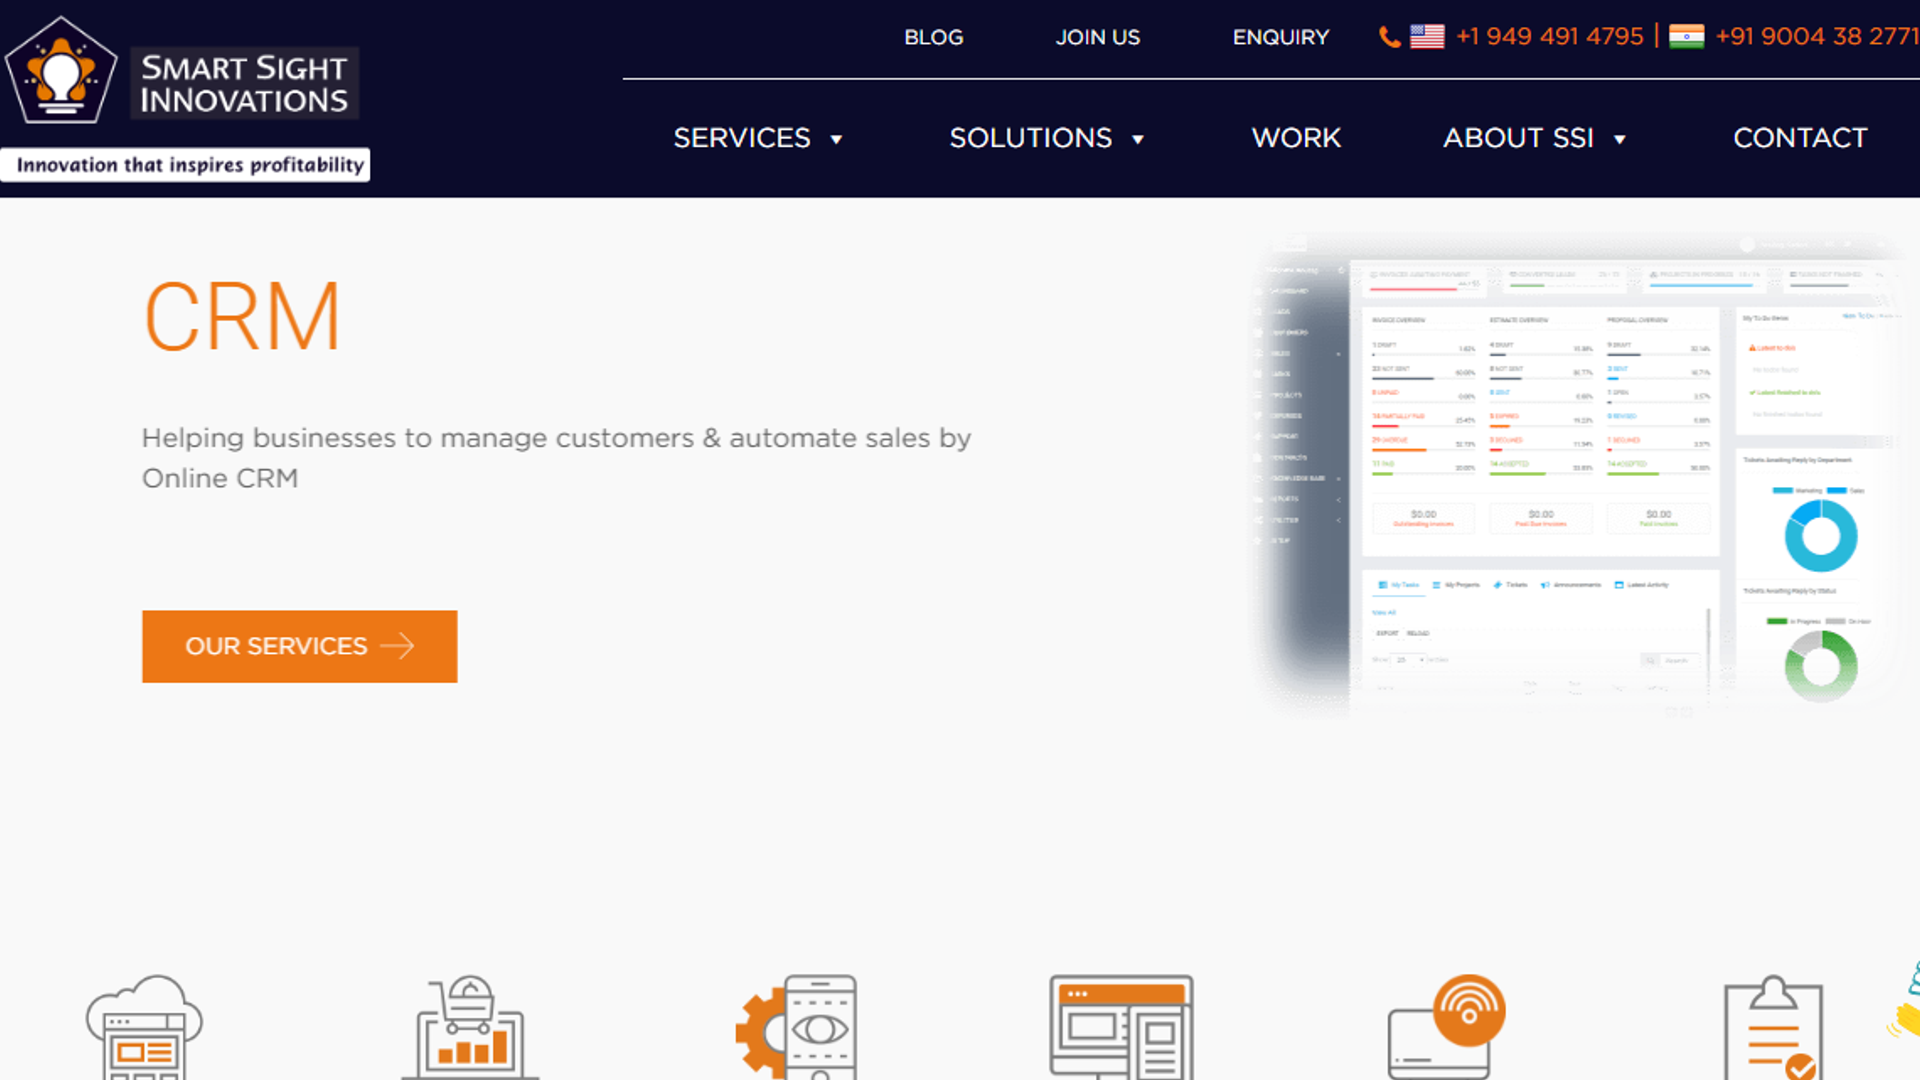
Task: Open the Services menu
Action: [742, 138]
